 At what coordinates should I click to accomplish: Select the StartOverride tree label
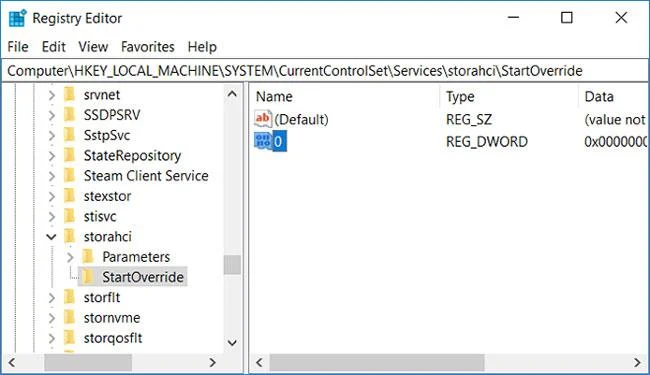[x=143, y=277]
